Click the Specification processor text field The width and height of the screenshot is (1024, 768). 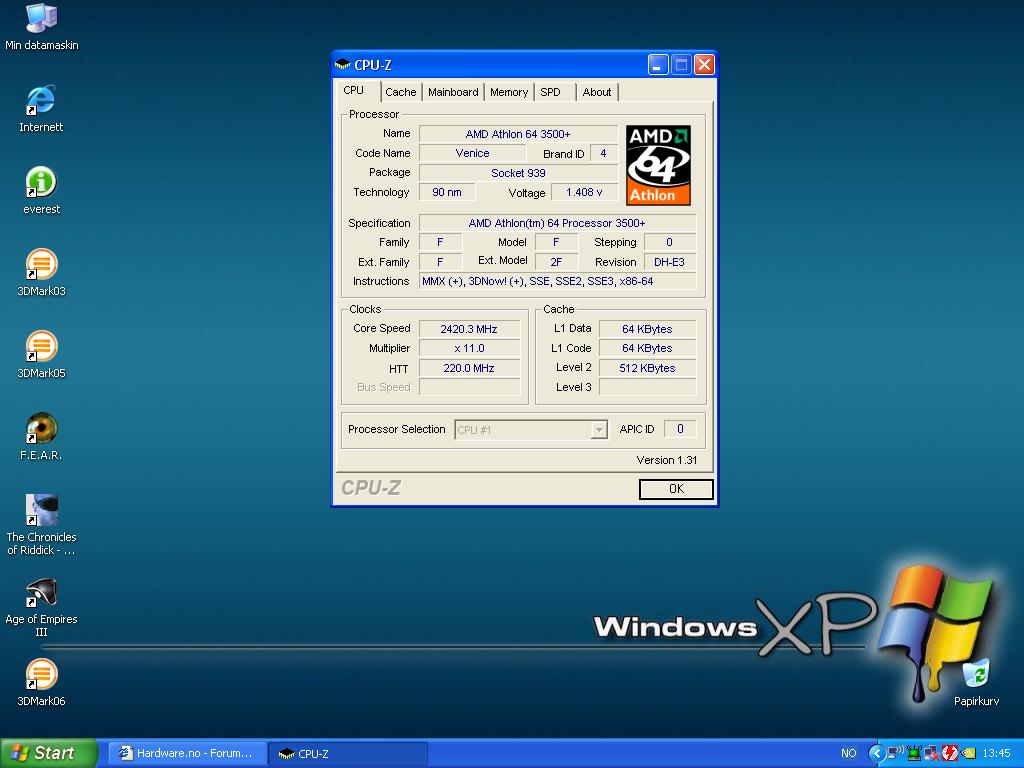coord(557,223)
